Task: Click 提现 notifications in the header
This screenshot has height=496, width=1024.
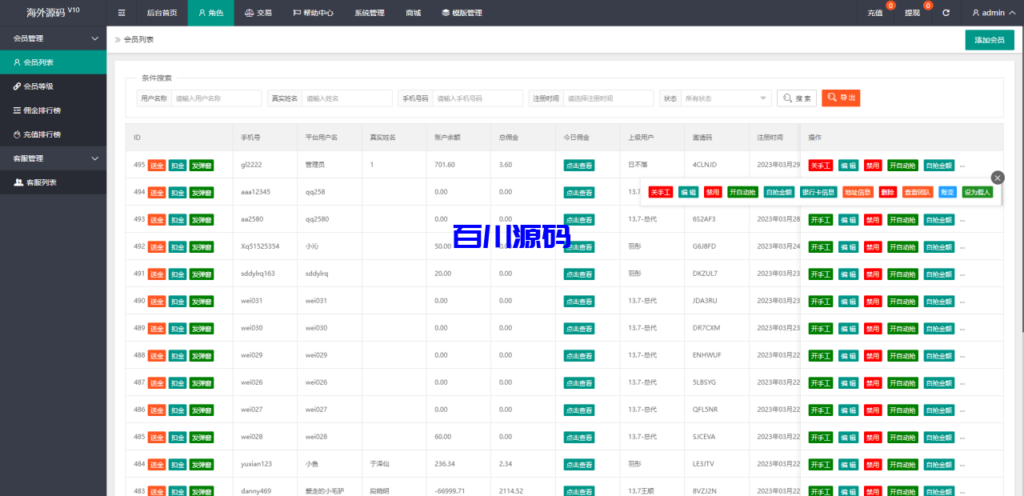Action: (x=912, y=13)
